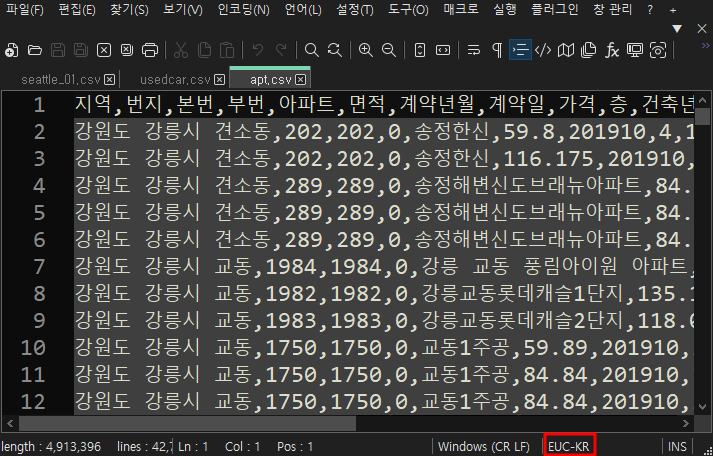Open Find with the magnifier icon
The width and height of the screenshot is (713, 456).
click(311, 50)
